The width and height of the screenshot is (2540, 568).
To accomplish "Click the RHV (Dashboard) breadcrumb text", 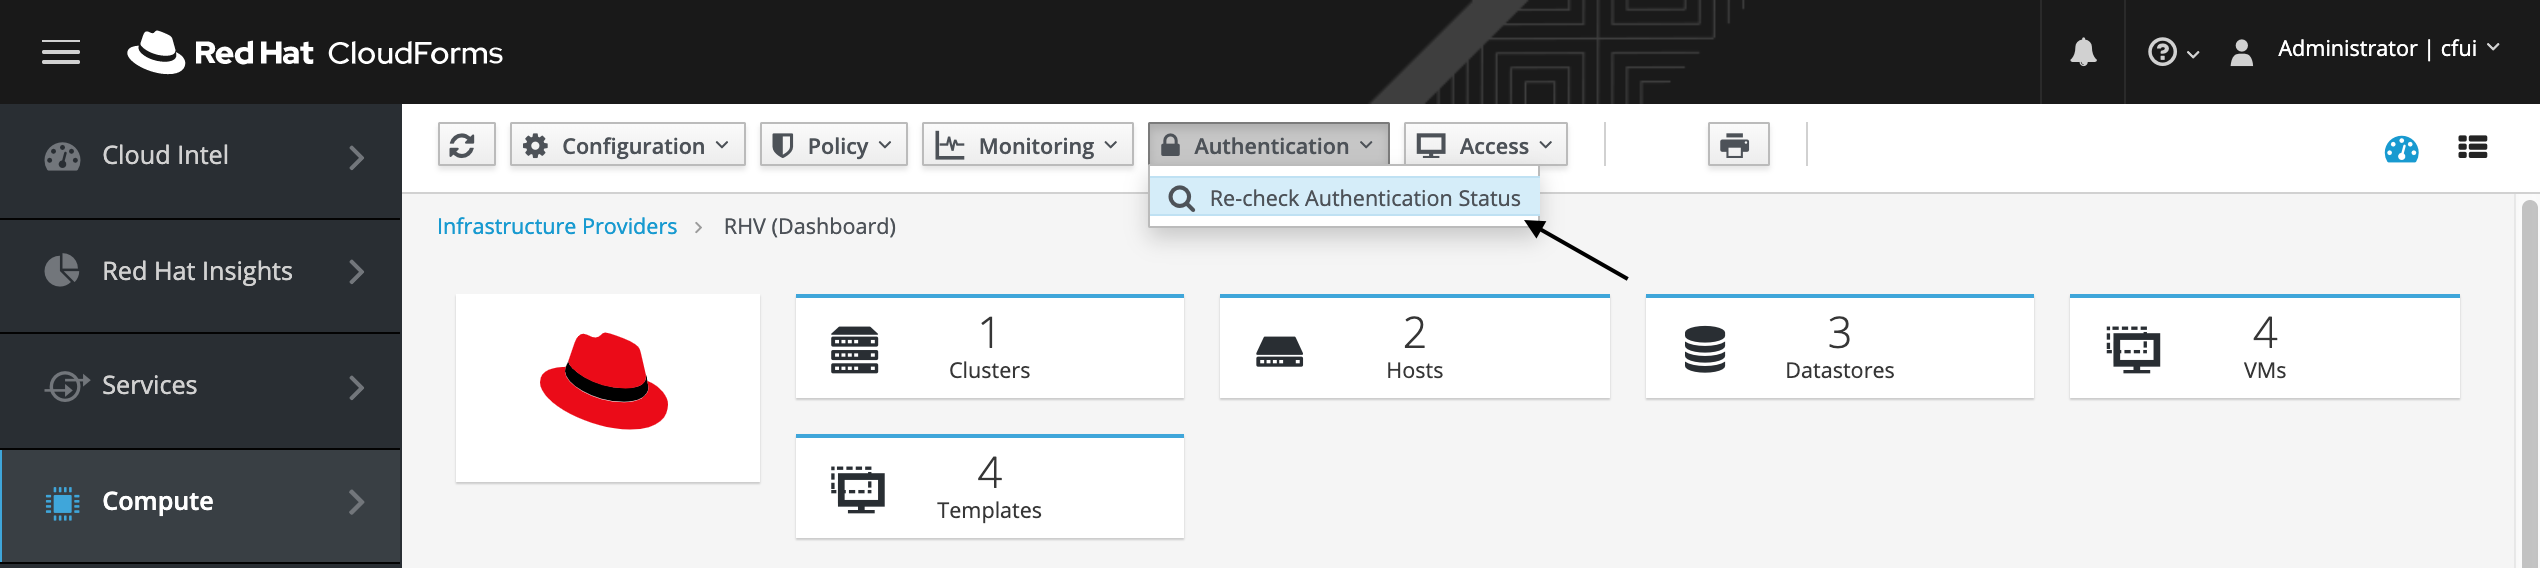I will point(810,226).
